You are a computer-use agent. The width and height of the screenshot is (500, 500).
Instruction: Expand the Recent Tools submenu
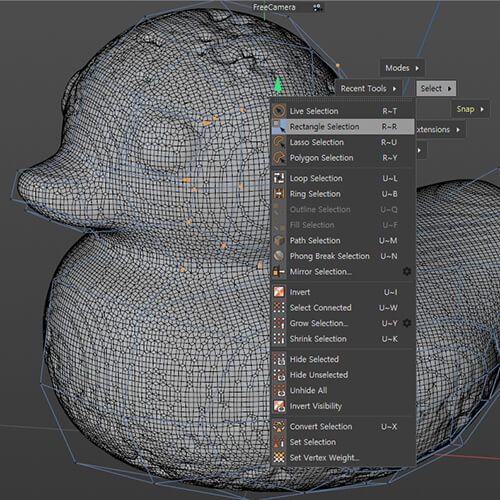[368, 89]
